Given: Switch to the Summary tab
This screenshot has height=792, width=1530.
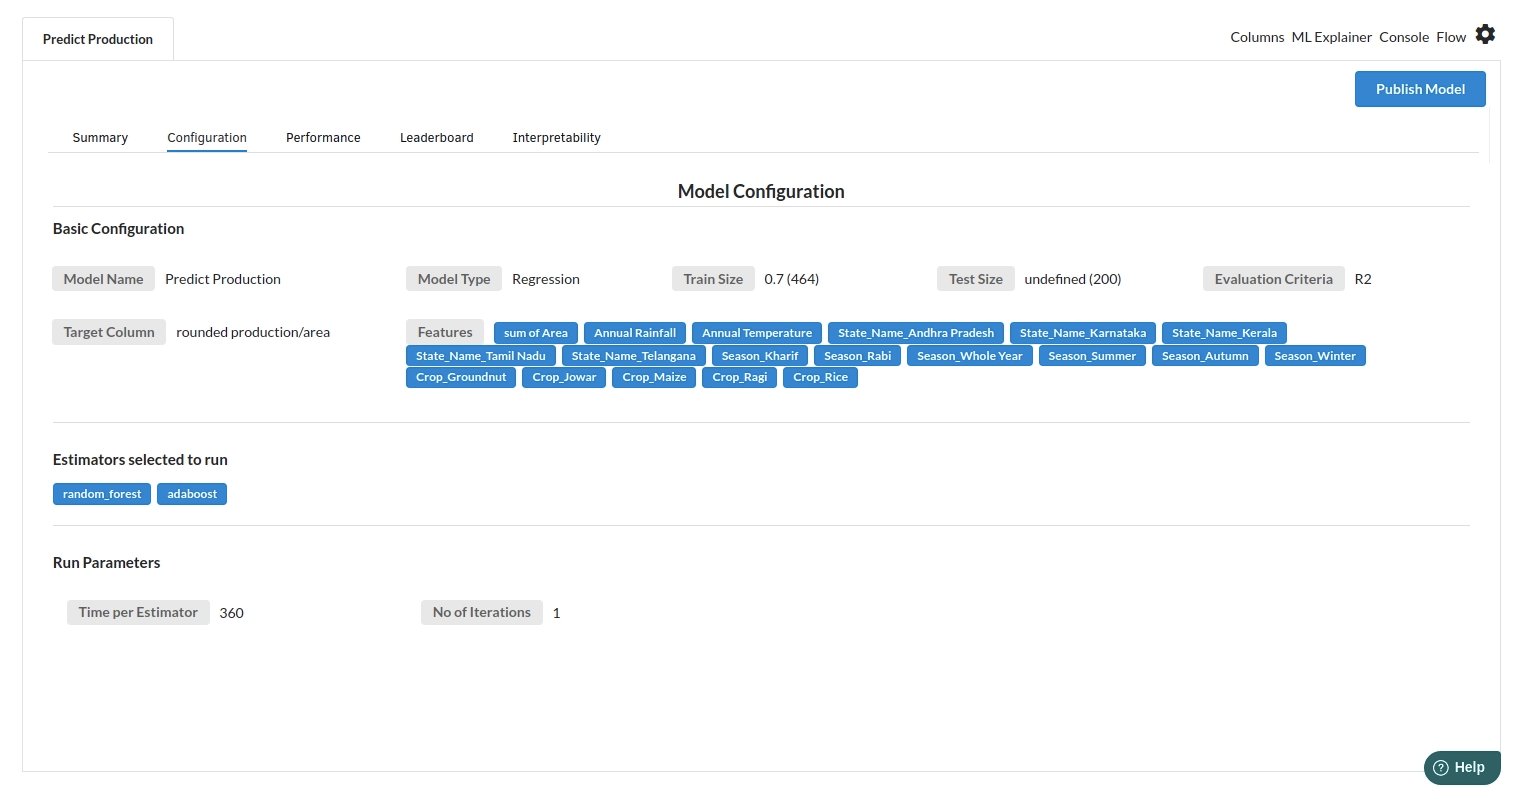Looking at the screenshot, I should pos(100,138).
